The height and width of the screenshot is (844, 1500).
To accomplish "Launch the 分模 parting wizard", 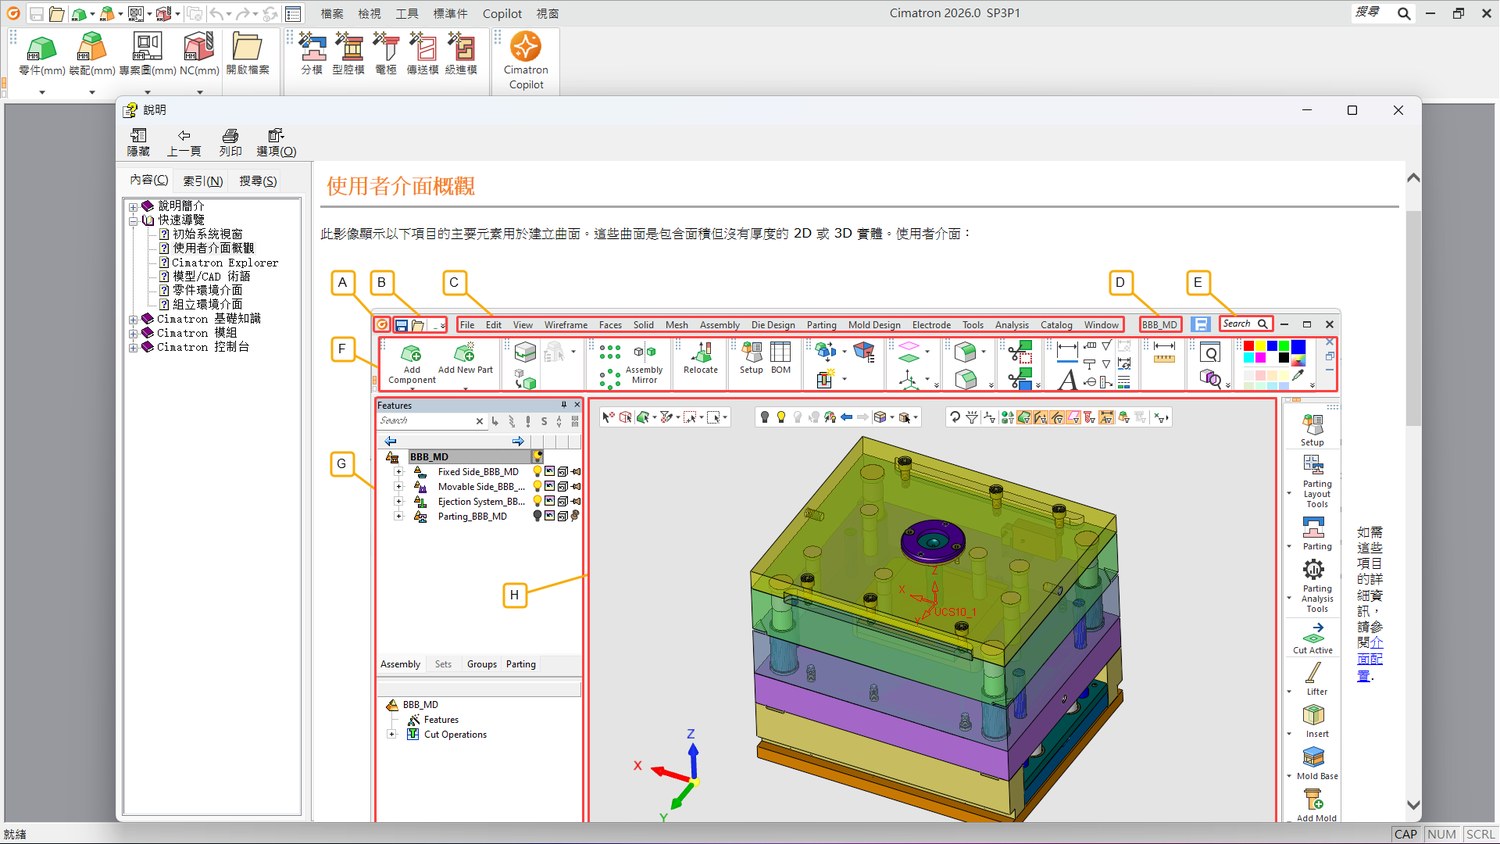I will click(312, 46).
